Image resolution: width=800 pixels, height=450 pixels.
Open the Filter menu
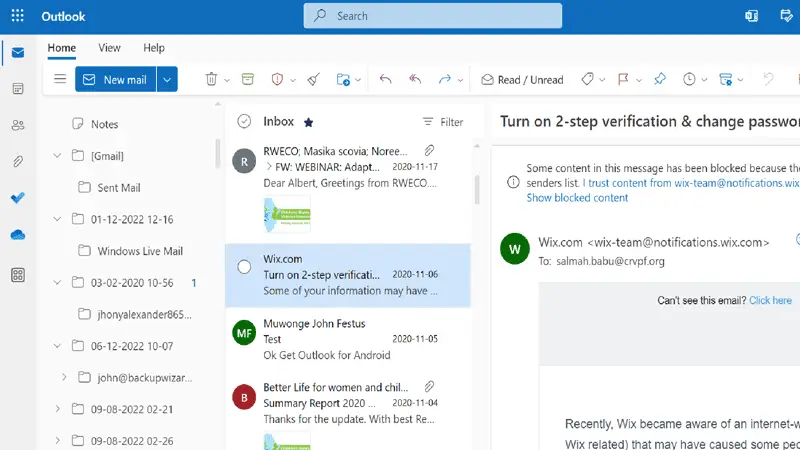tap(443, 122)
